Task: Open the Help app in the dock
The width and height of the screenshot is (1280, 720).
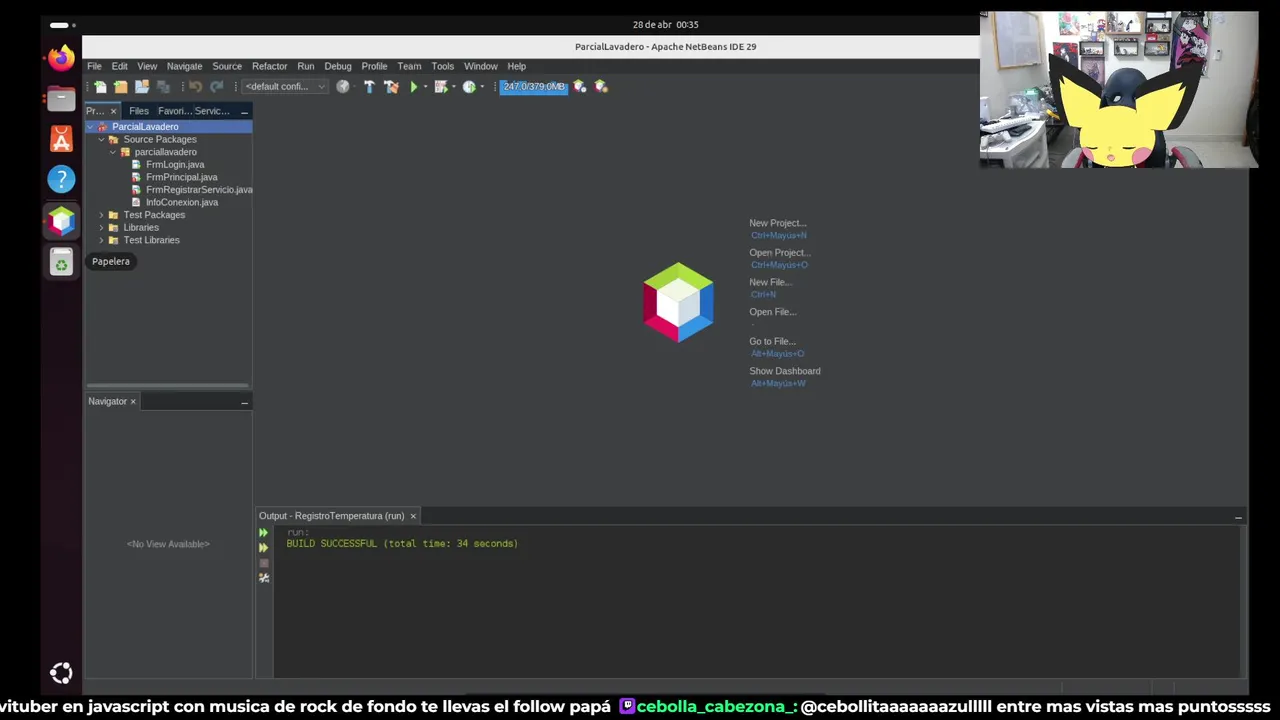Action: tap(61, 179)
